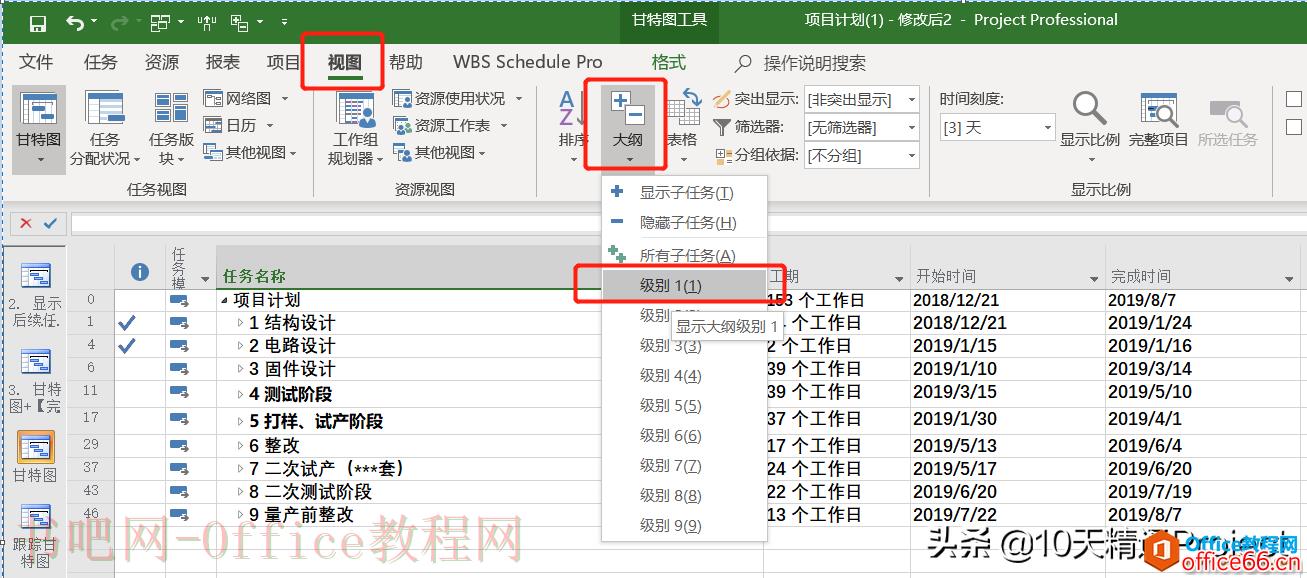Viewport: 1307px width, 578px height.
Task: Select 甘特图 icon in the view bar
Action: coord(36,447)
